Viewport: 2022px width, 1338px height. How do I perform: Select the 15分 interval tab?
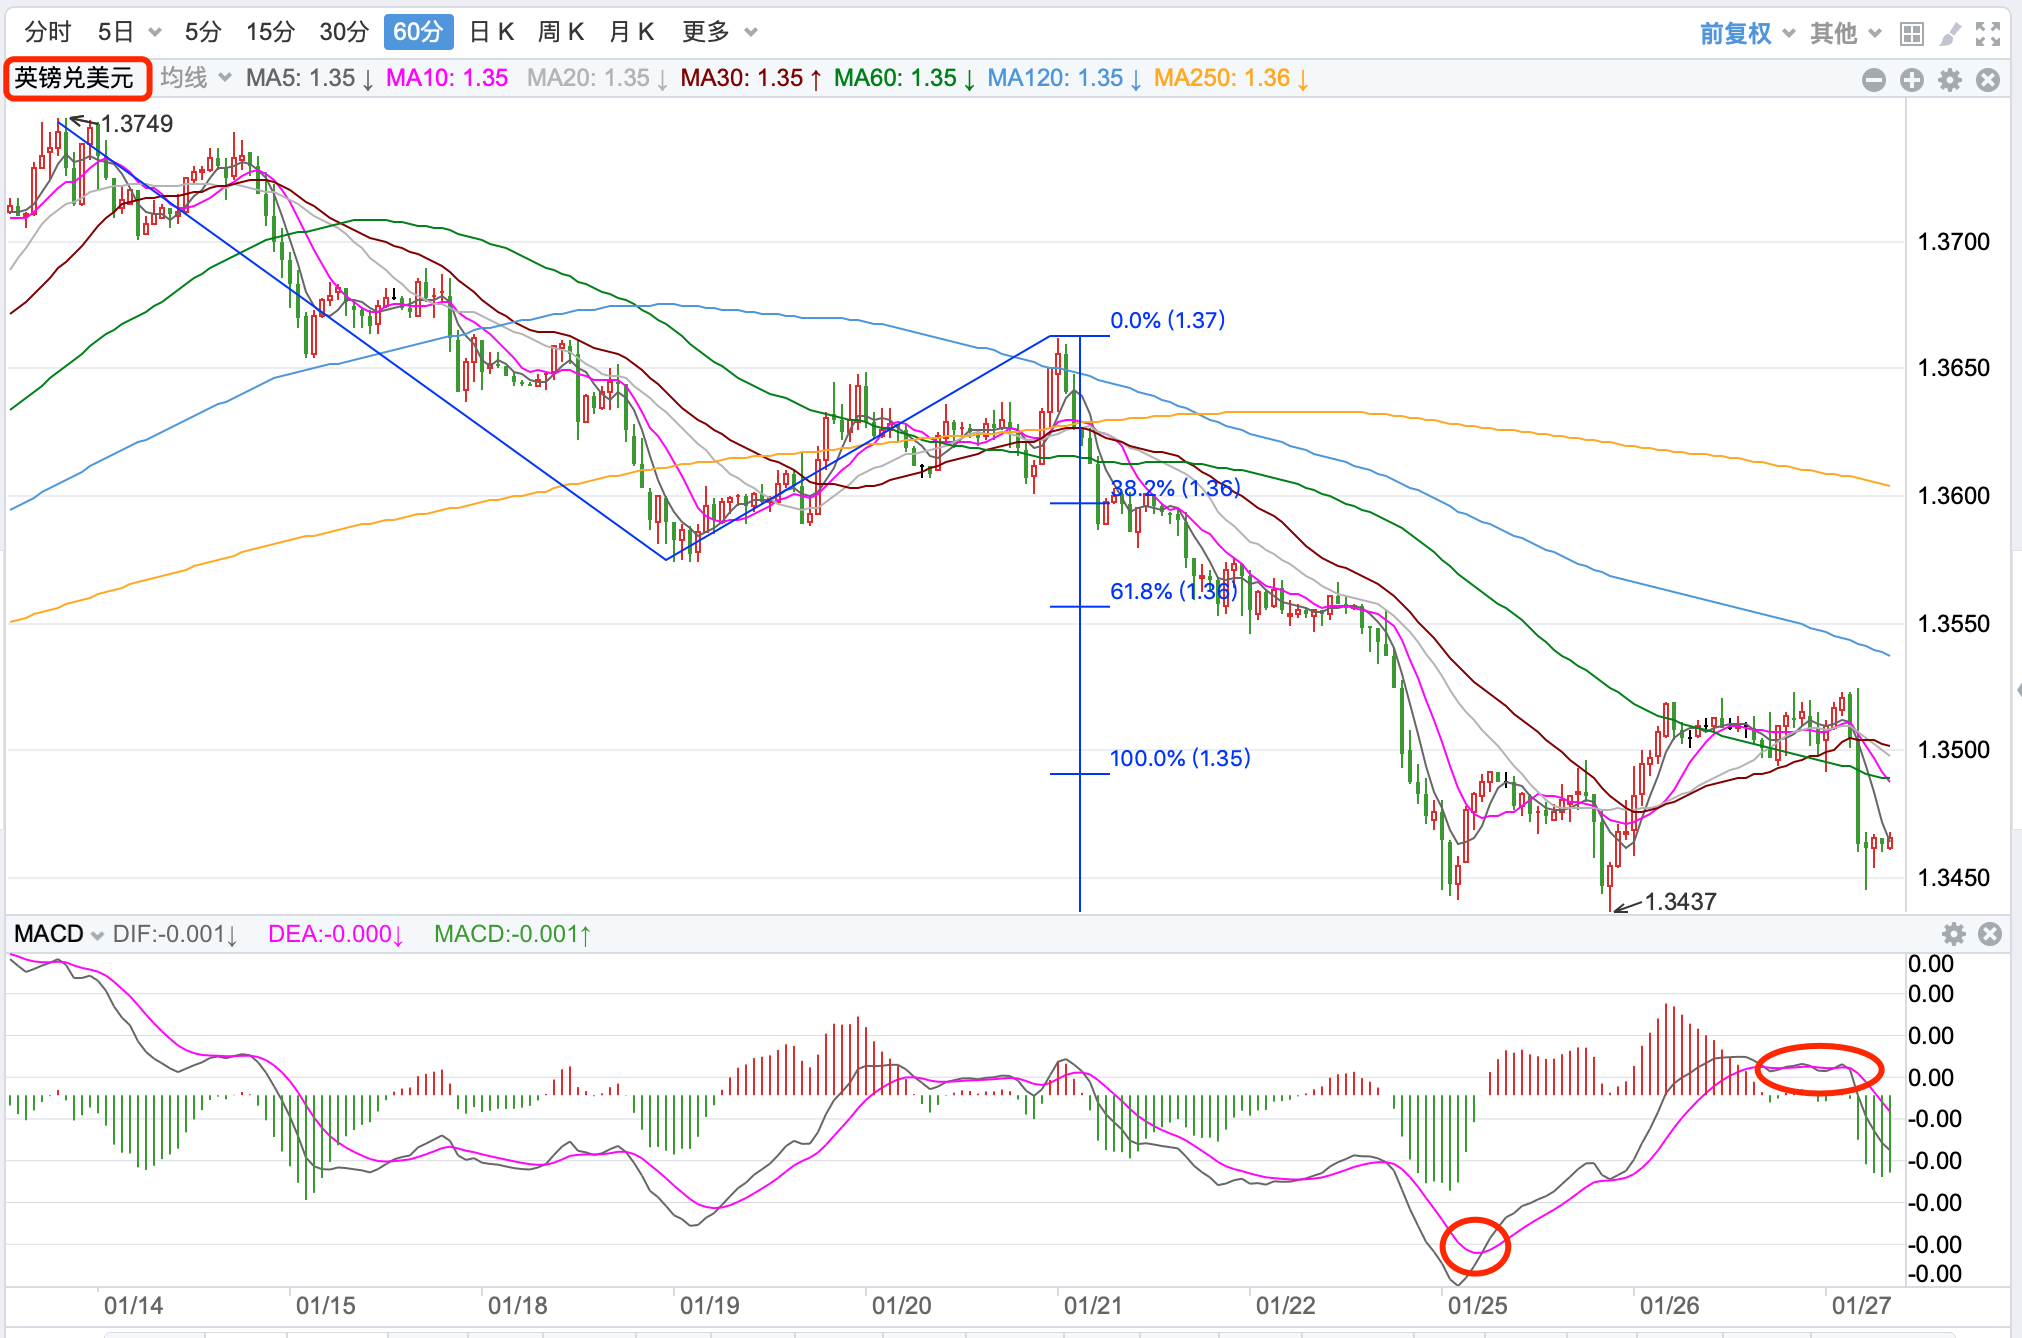pyautogui.click(x=270, y=33)
